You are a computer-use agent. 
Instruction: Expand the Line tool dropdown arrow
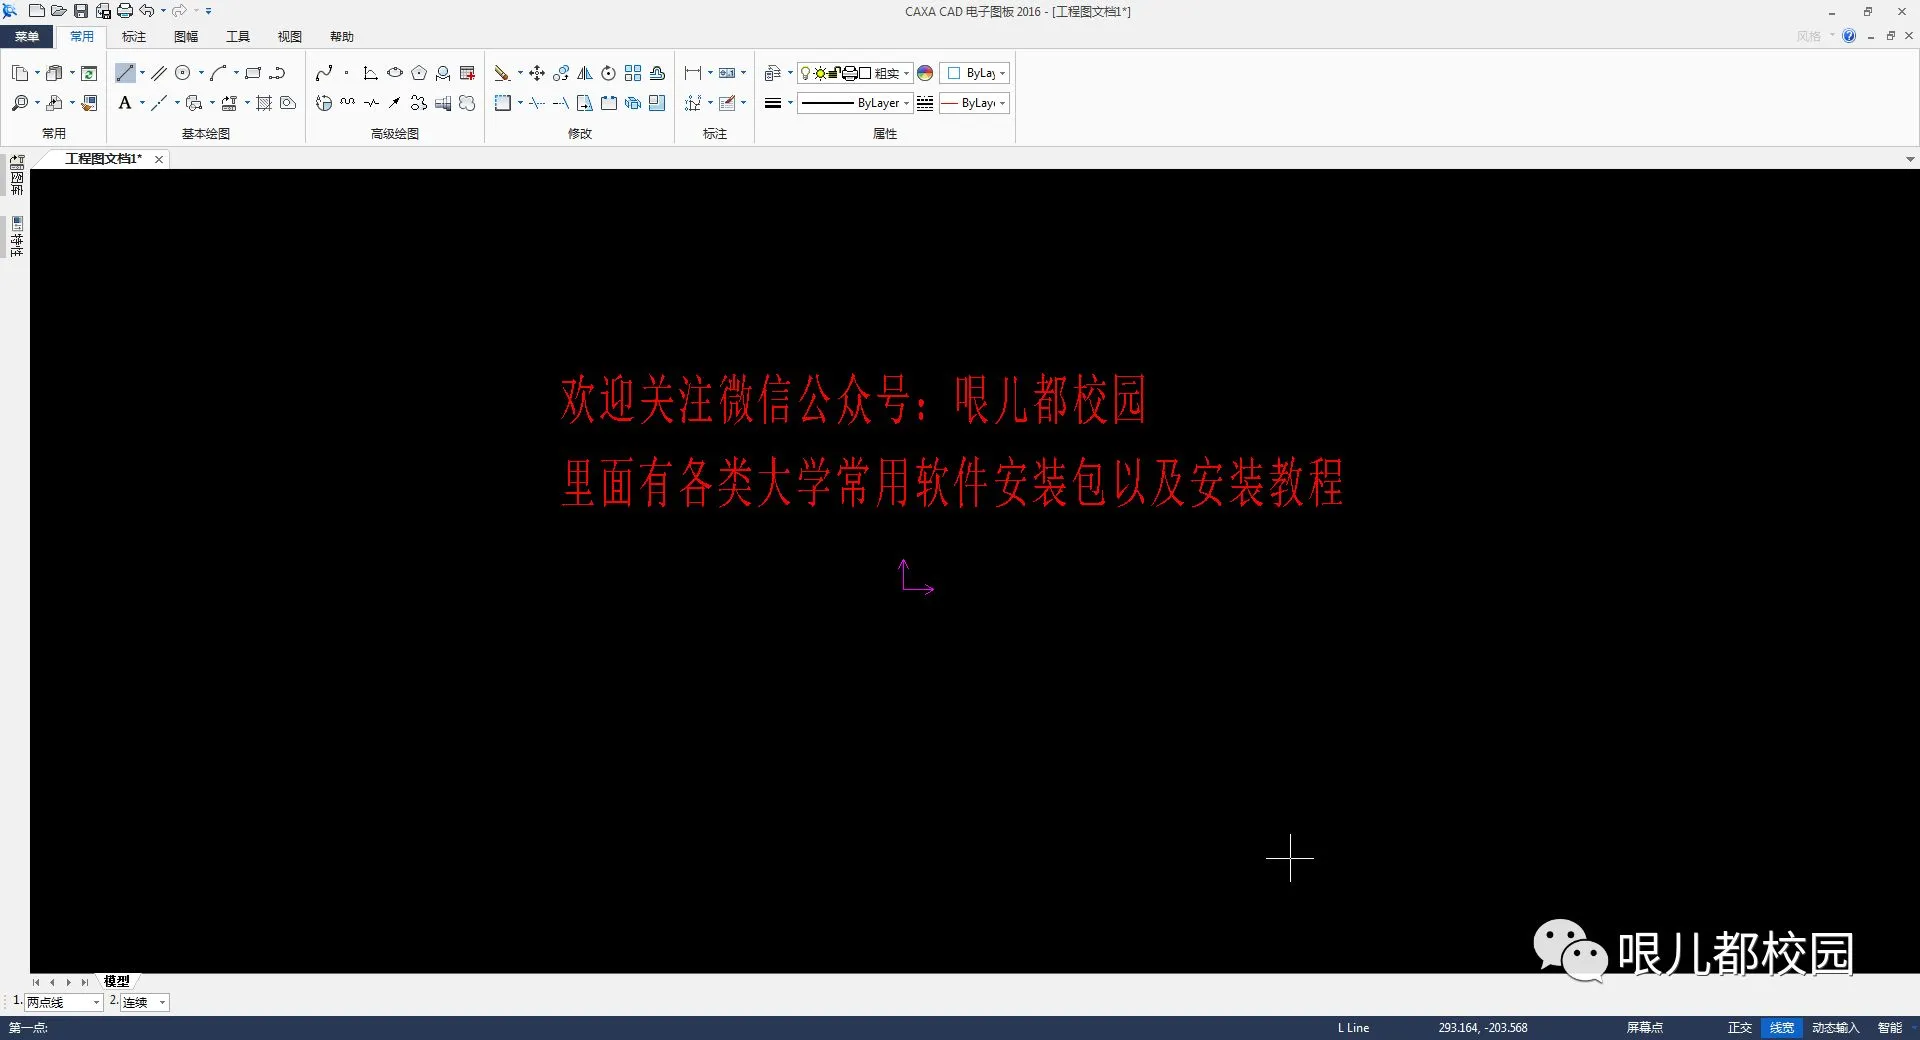click(x=142, y=73)
